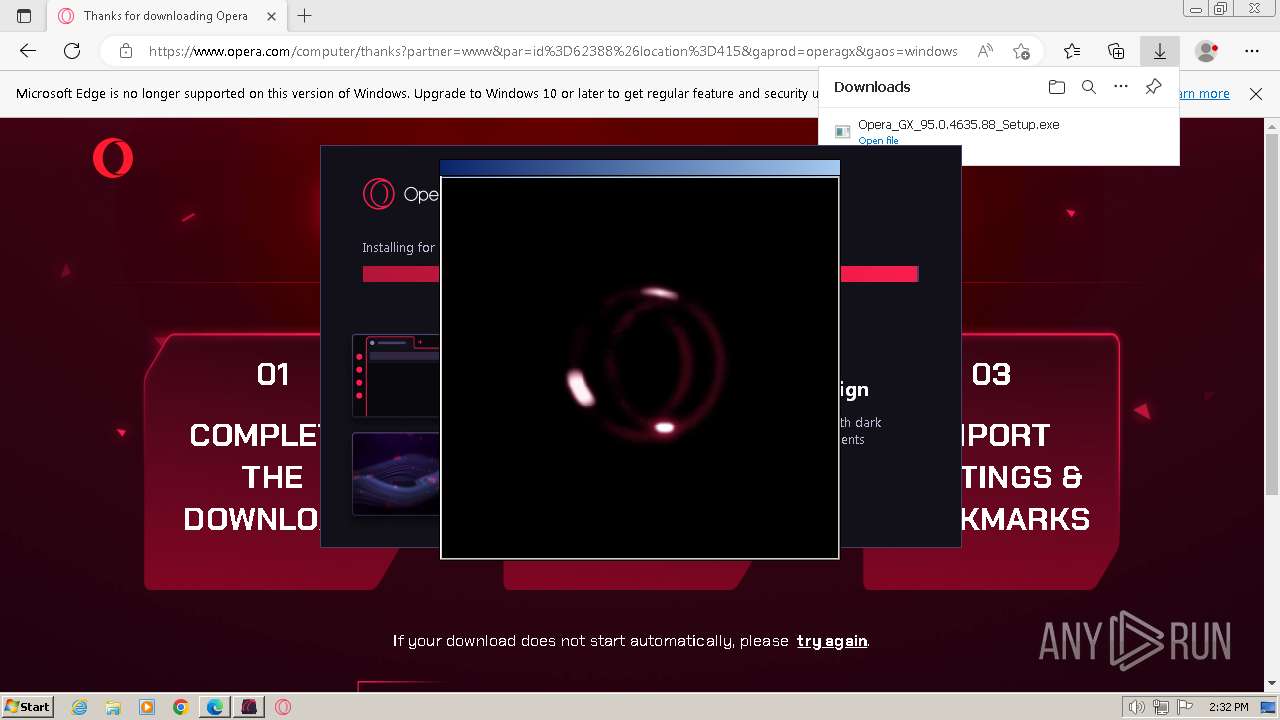The image size is (1280, 720).
Task: Open the Favorites list
Action: (x=1072, y=51)
